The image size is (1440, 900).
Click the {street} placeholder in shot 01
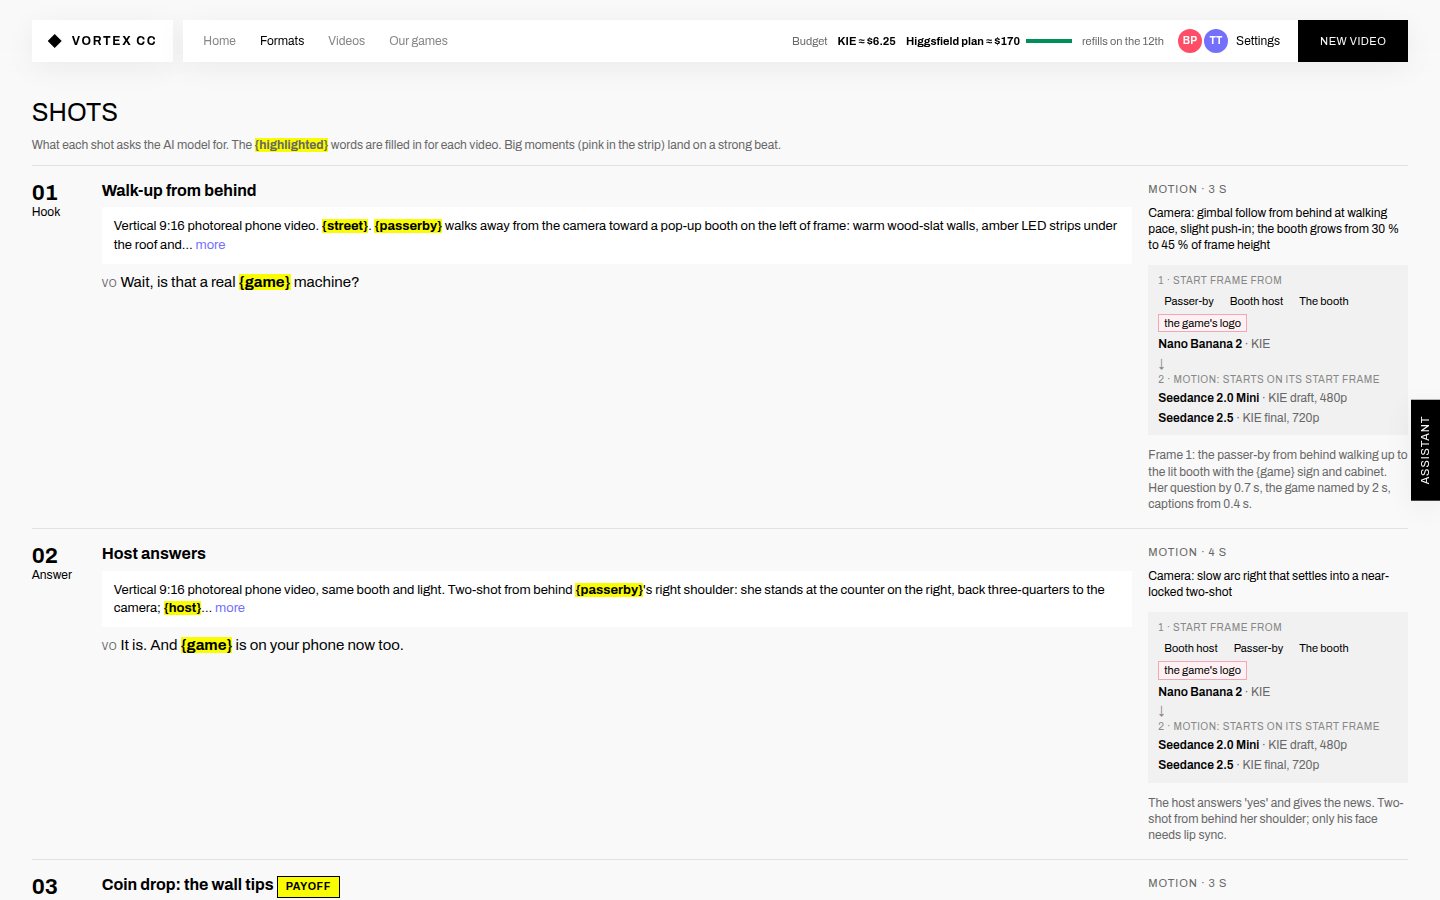(x=345, y=226)
